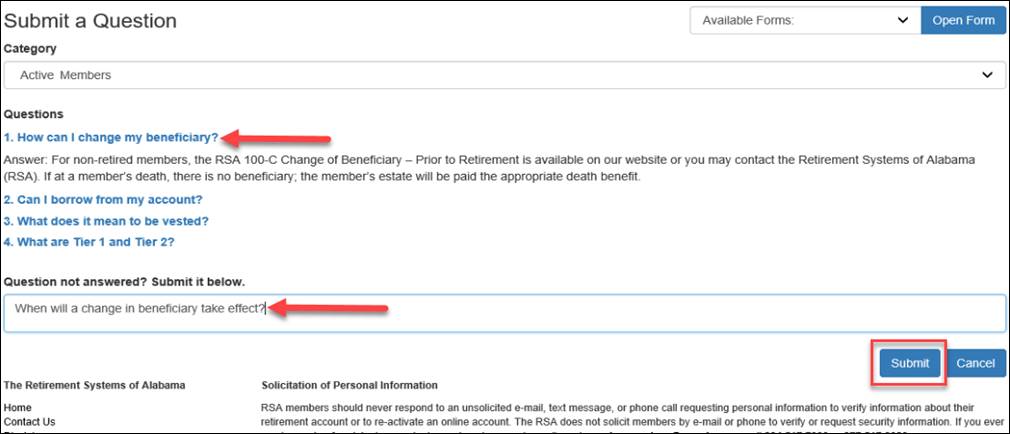
Task: Click 'The Retirement Systems of Alabama' footer heading
Action: 95,385
